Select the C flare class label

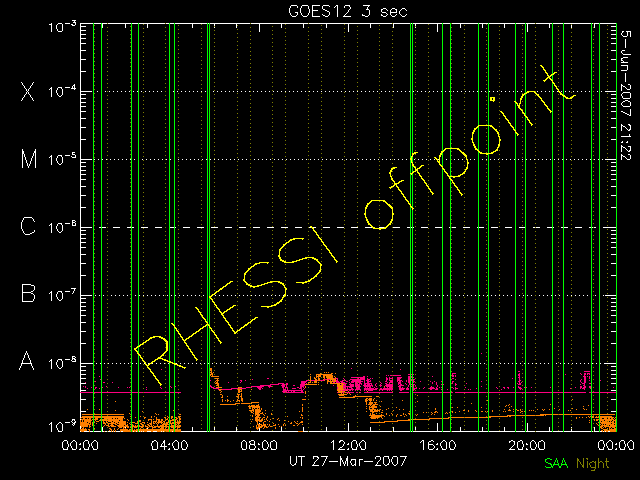coord(28,226)
